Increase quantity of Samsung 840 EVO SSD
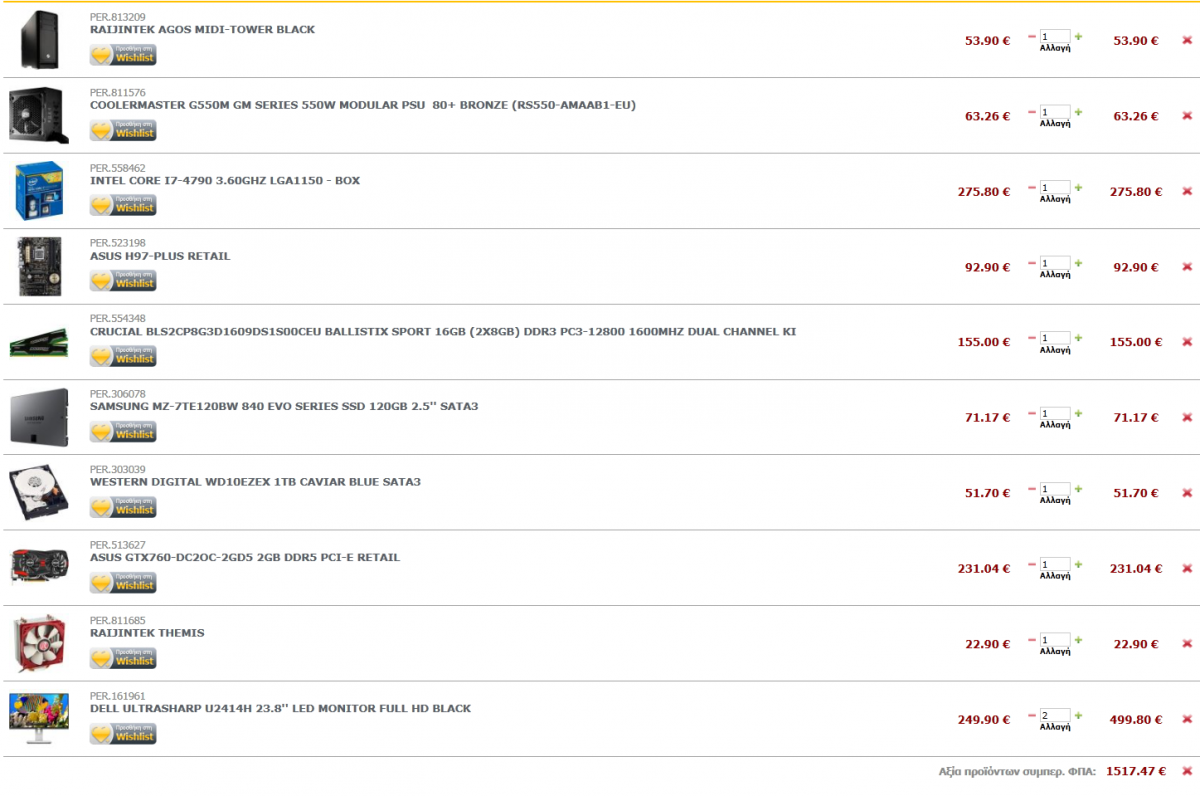Image resolution: width=1200 pixels, height=796 pixels. point(1078,413)
